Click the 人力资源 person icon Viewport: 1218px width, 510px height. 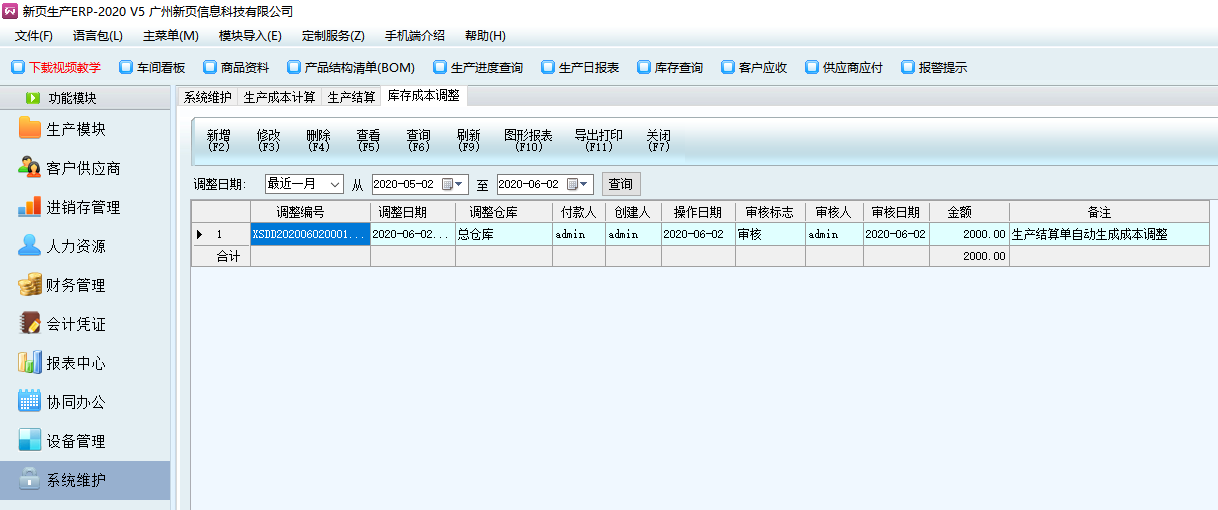(x=30, y=246)
